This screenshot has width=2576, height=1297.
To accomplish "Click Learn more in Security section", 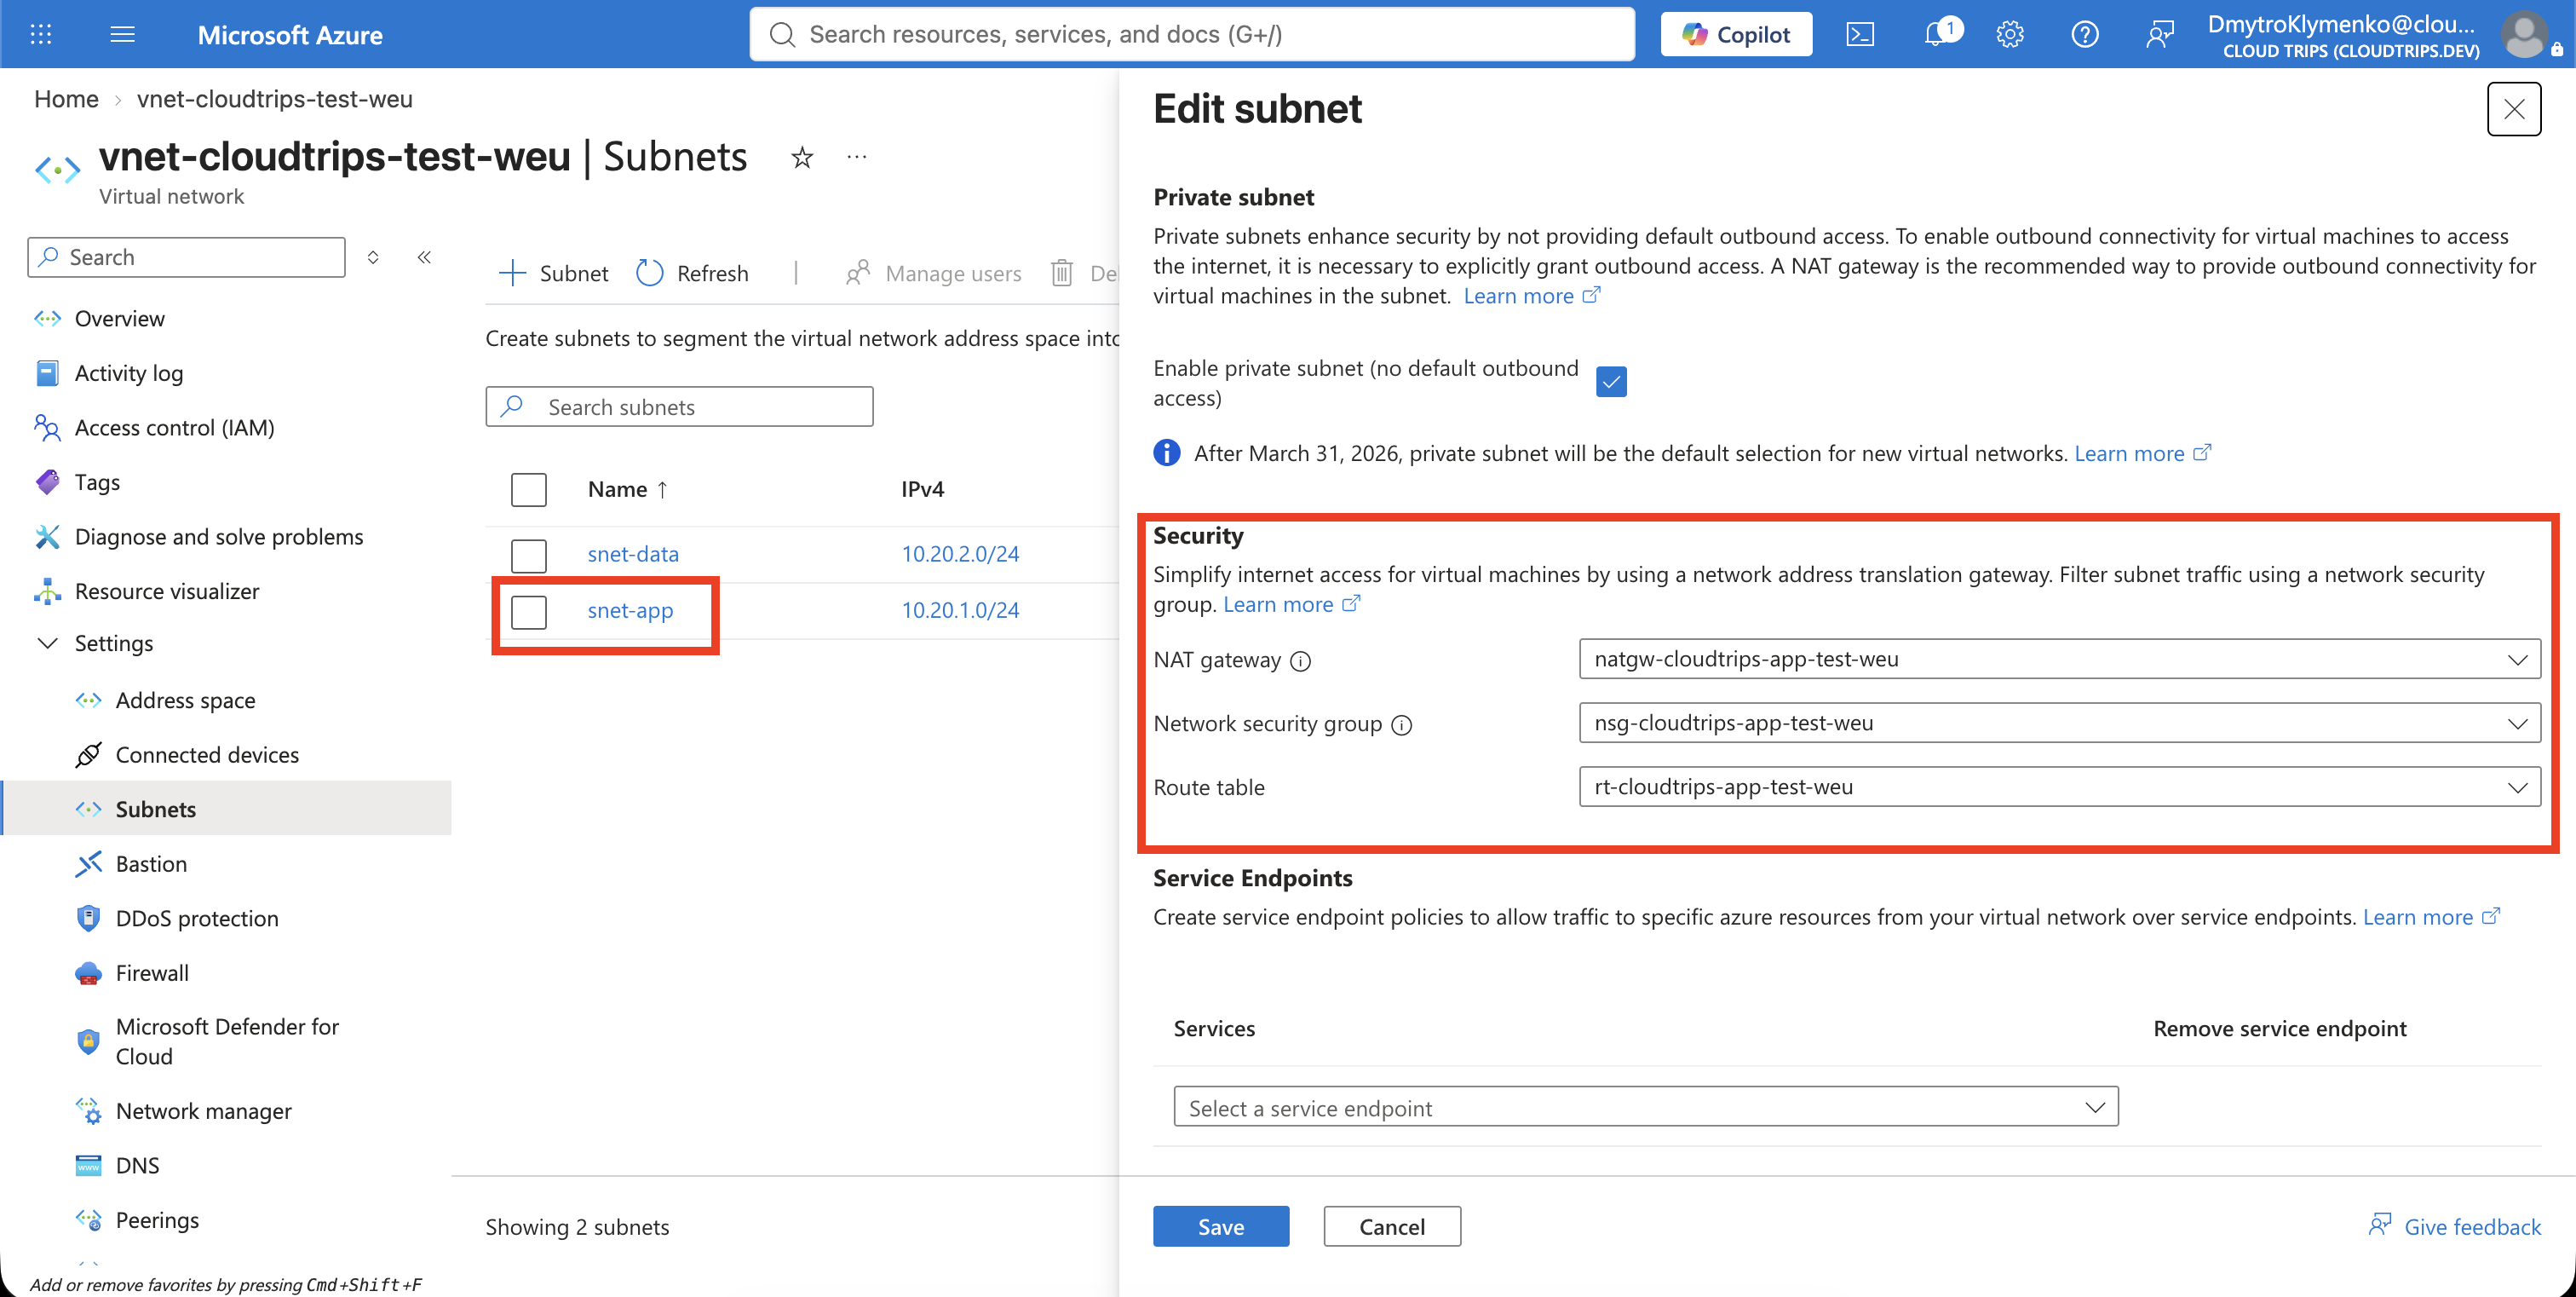I will point(1291,605).
